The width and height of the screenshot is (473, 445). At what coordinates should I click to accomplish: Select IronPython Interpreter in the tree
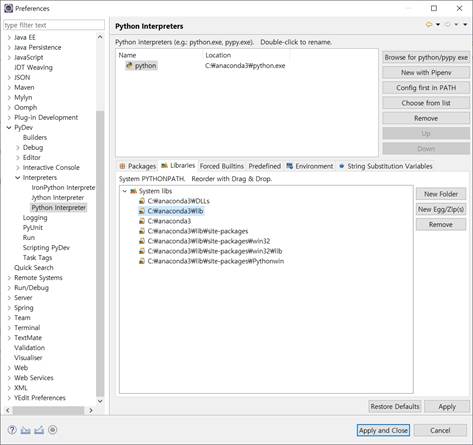click(x=63, y=188)
